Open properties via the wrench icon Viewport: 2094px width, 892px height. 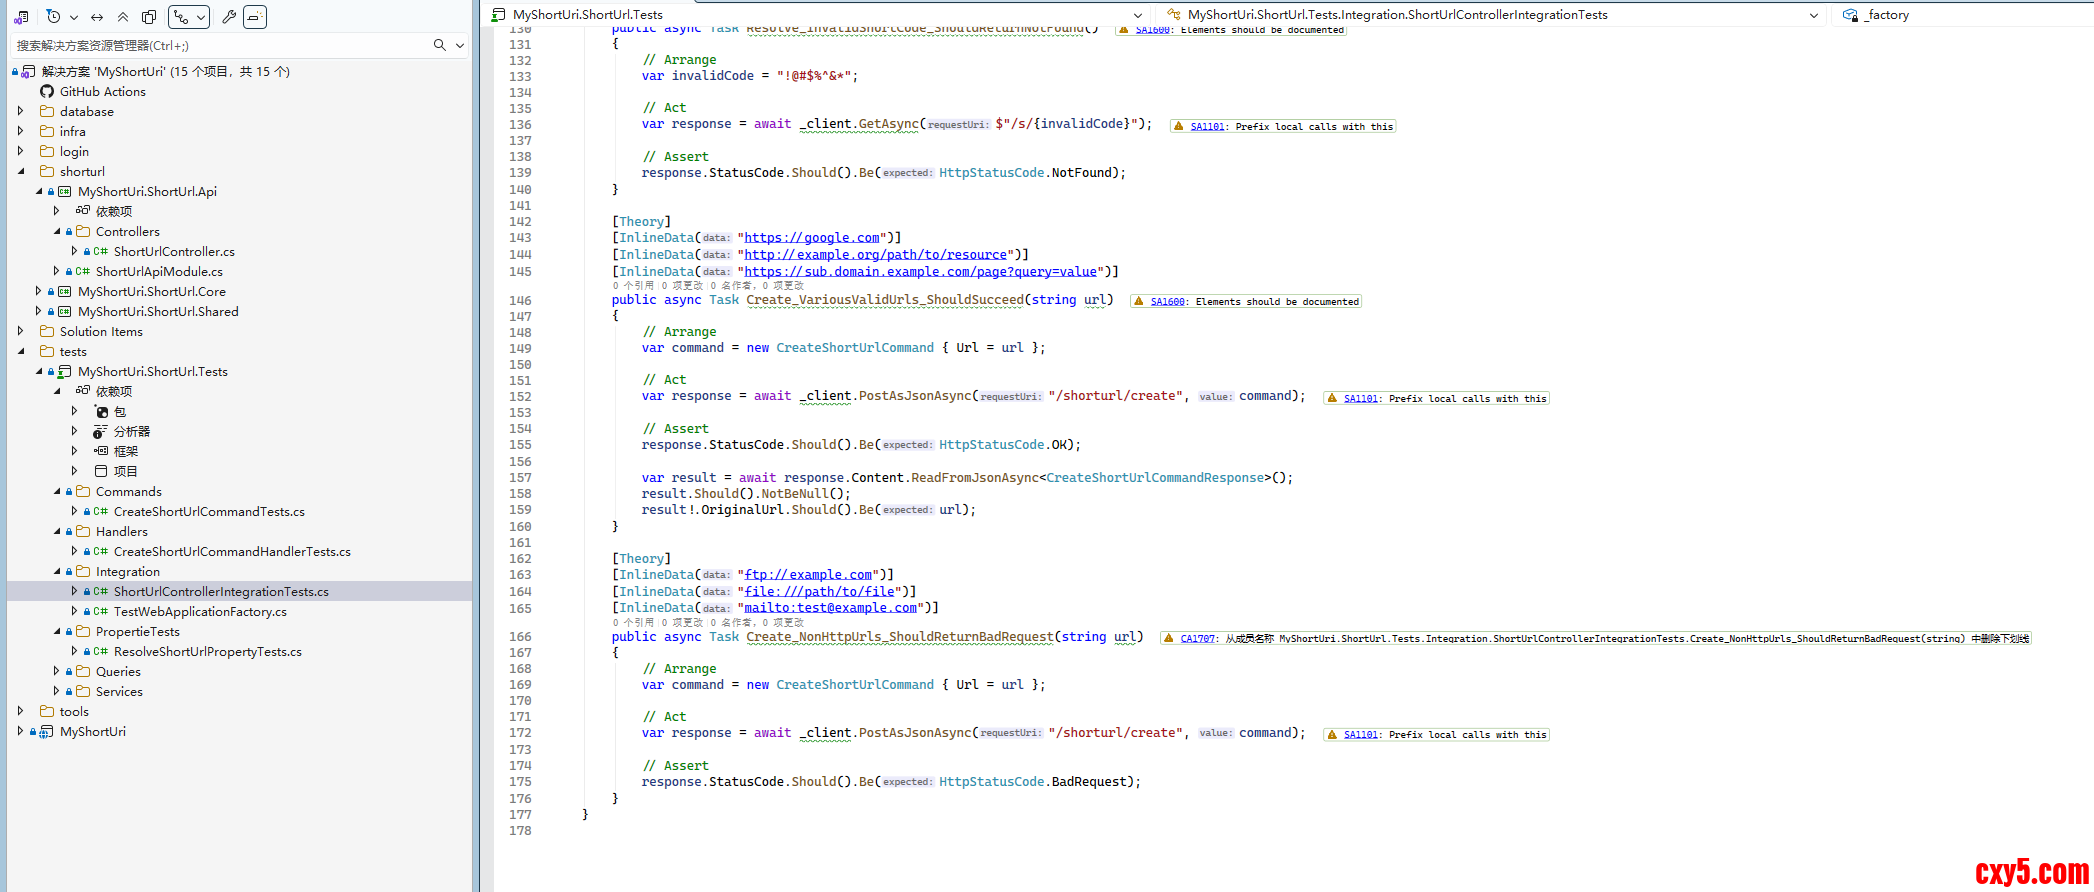[x=229, y=17]
